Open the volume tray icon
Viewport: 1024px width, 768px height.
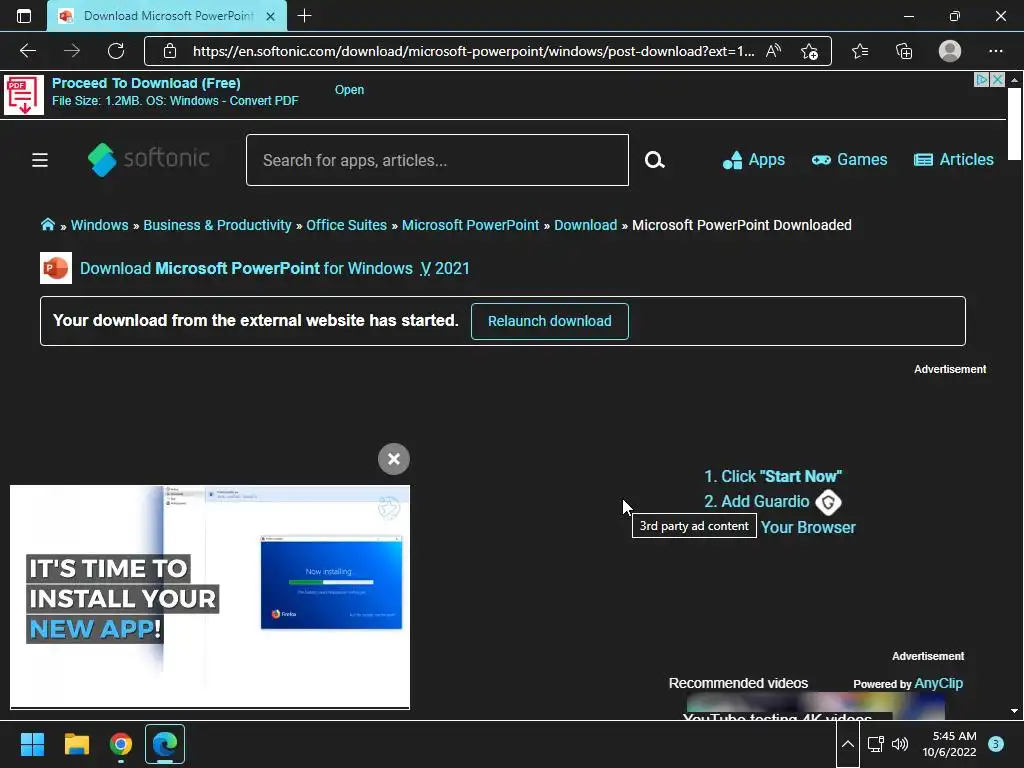point(900,744)
